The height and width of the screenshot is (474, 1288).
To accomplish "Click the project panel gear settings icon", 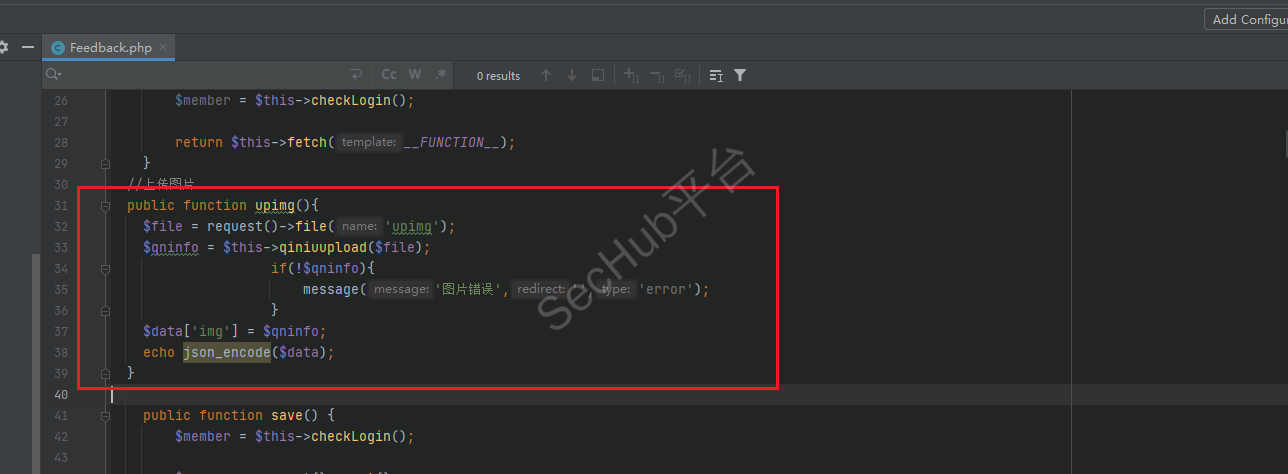I will pos(4,47).
